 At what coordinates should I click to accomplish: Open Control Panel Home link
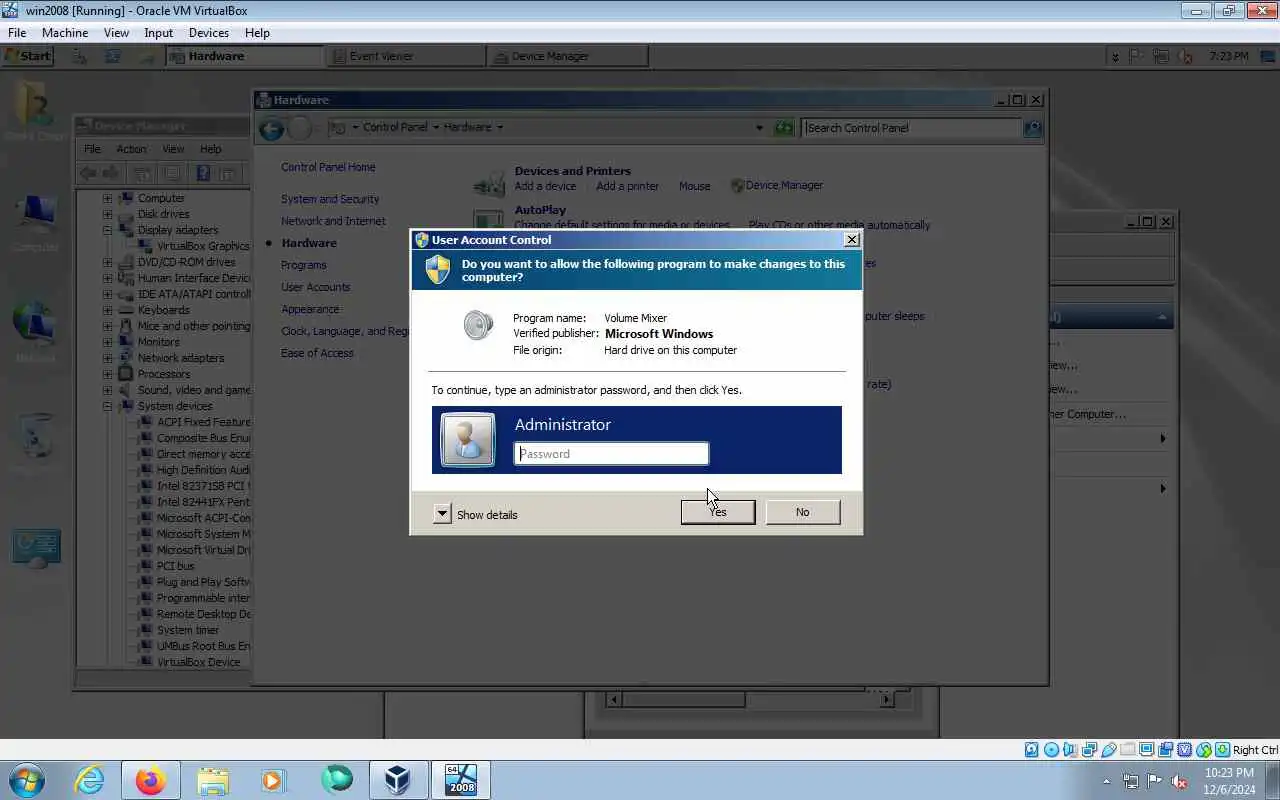point(328,167)
